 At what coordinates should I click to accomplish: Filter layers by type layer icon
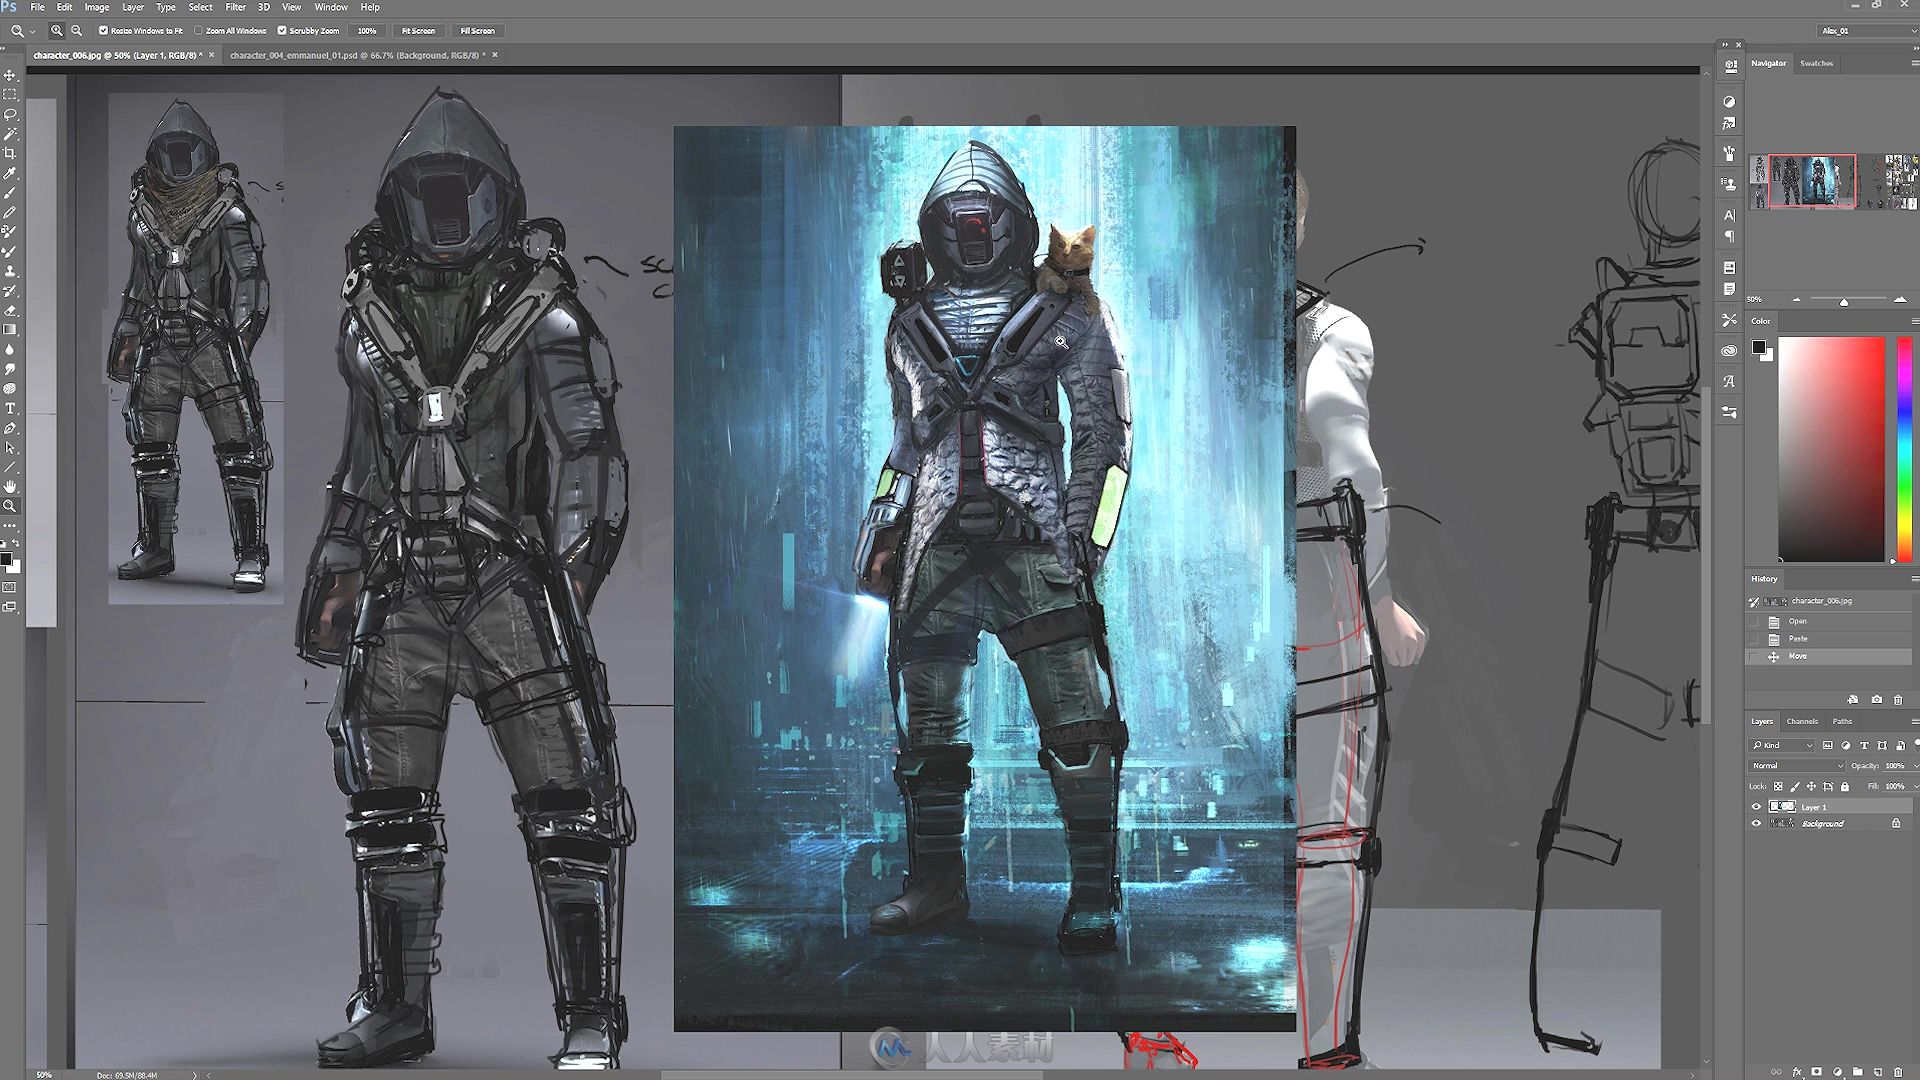coord(1864,745)
